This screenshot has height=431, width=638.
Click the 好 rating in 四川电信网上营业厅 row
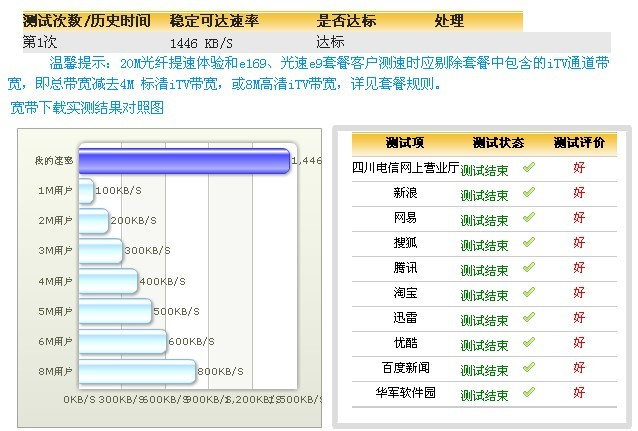point(579,167)
